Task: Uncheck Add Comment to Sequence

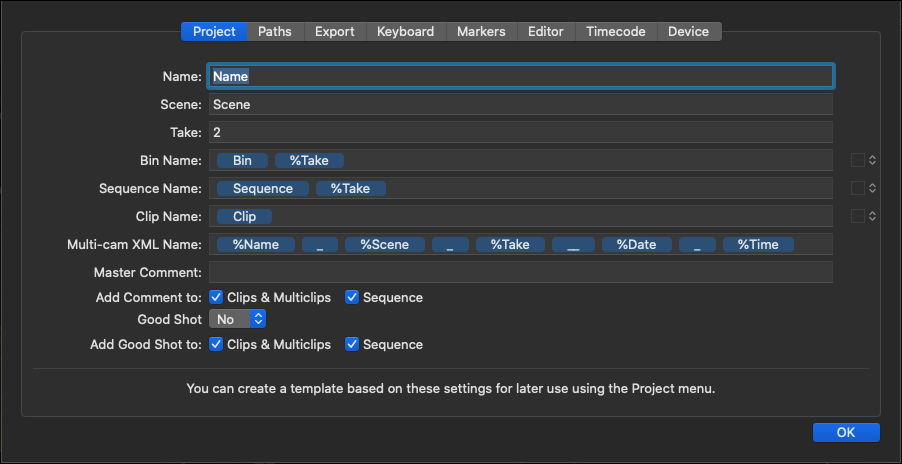Action: click(x=352, y=297)
